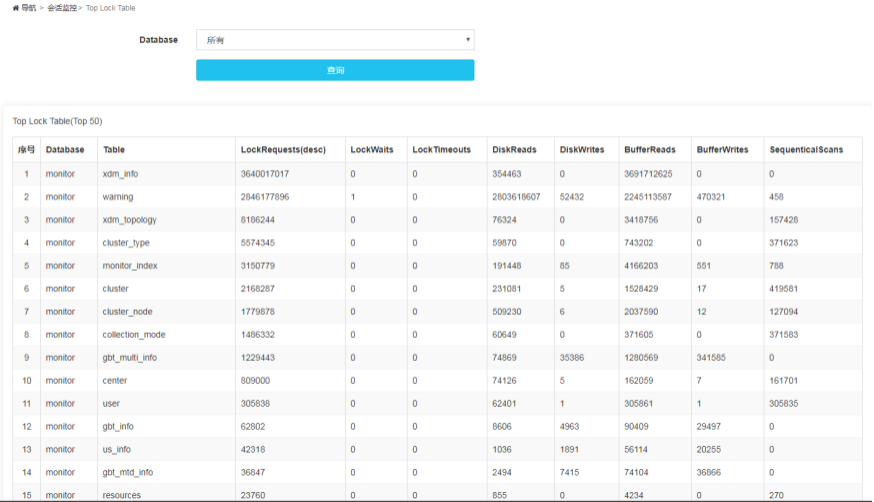Screen dimensions: 874x502
Task: Open the 会话监控 breadcrumb link
Action: click(62, 8)
